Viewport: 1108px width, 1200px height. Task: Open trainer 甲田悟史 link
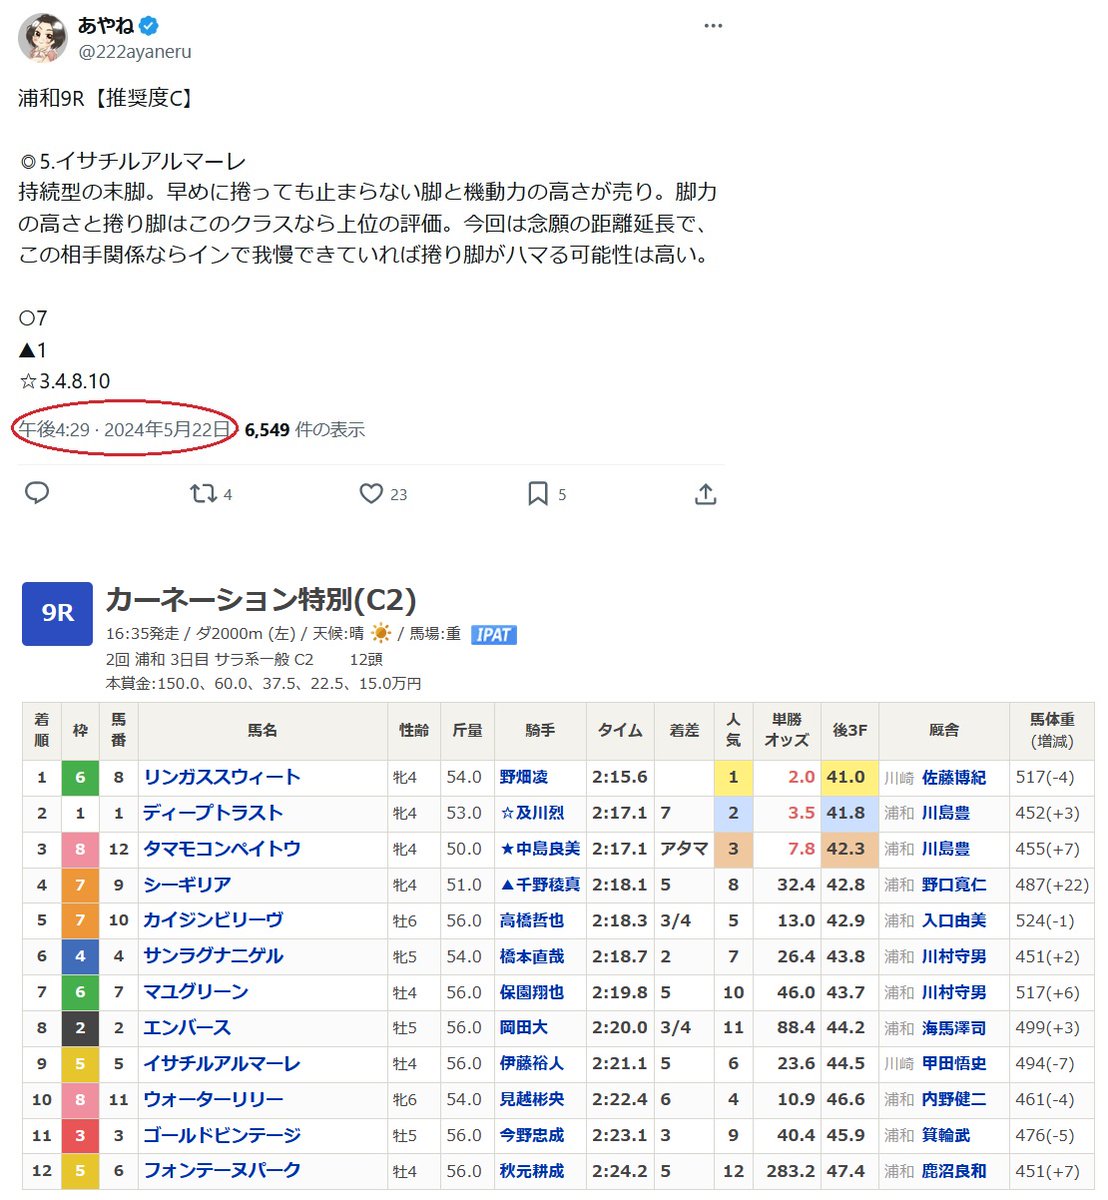click(x=954, y=1064)
